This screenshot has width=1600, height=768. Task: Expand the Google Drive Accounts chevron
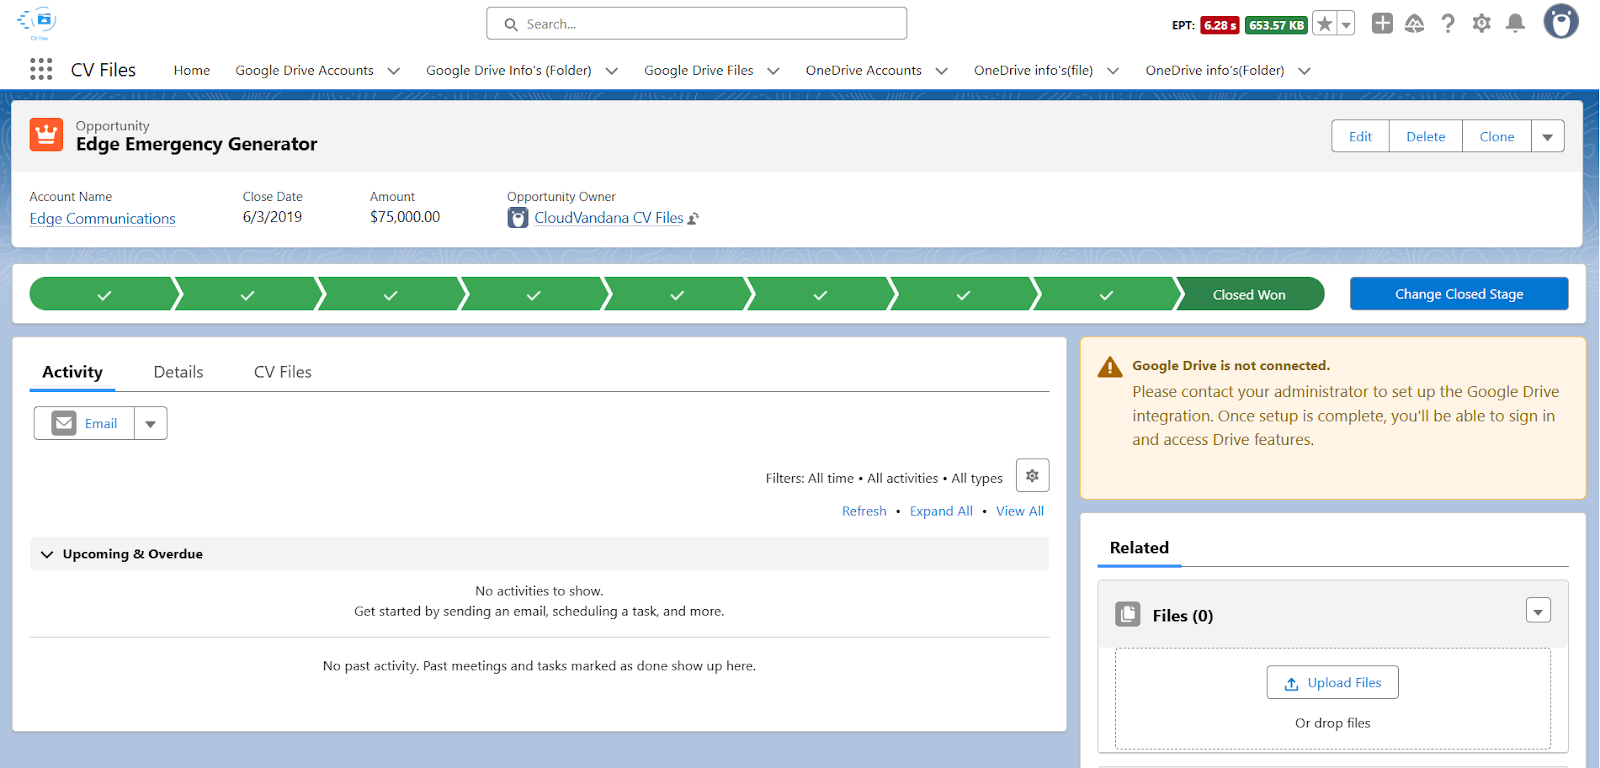[x=394, y=71]
